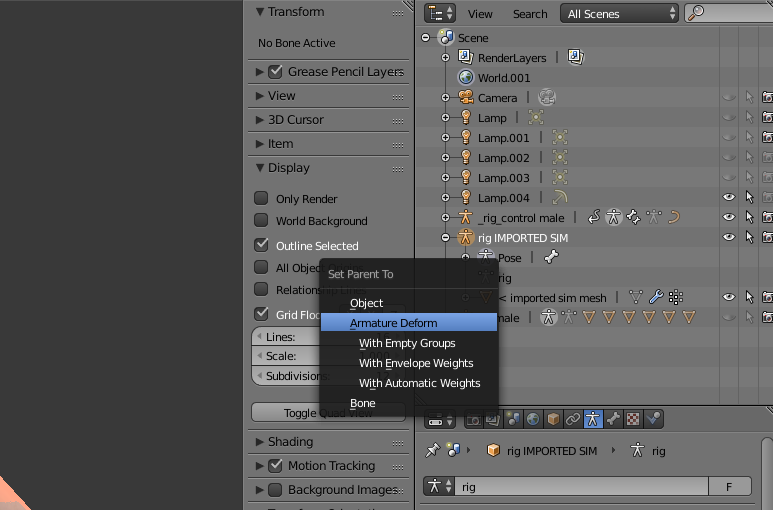773x510 pixels.
Task: Open the Object properties tab
Action: click(553, 419)
